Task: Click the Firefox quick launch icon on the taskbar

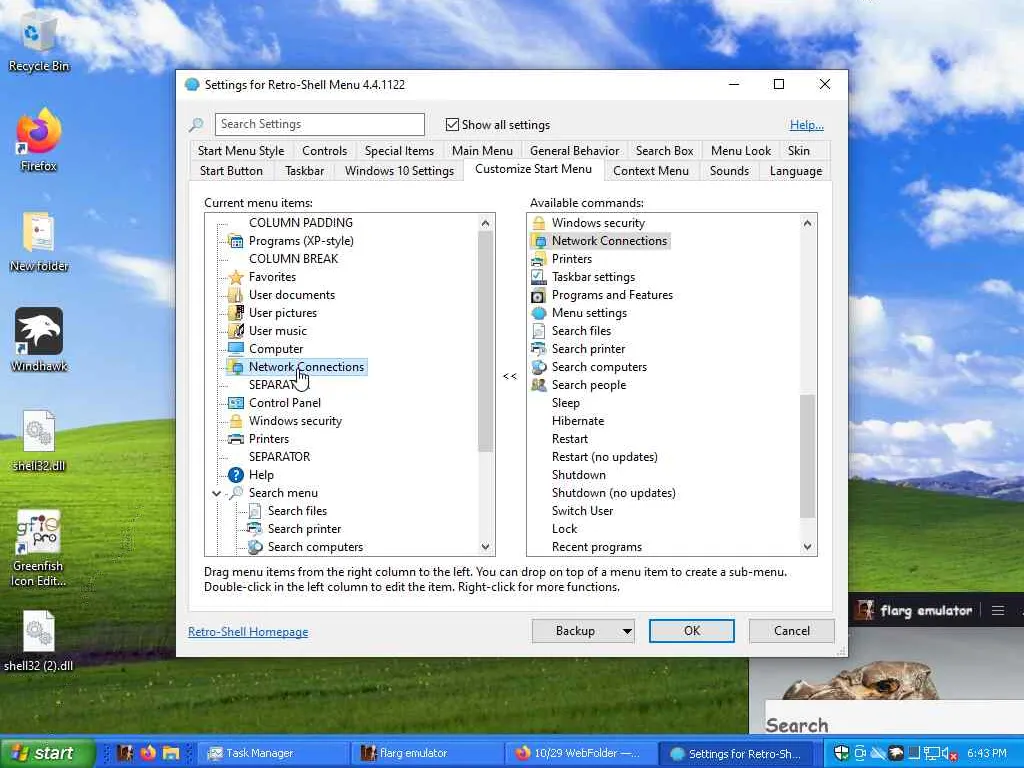Action: (148, 753)
